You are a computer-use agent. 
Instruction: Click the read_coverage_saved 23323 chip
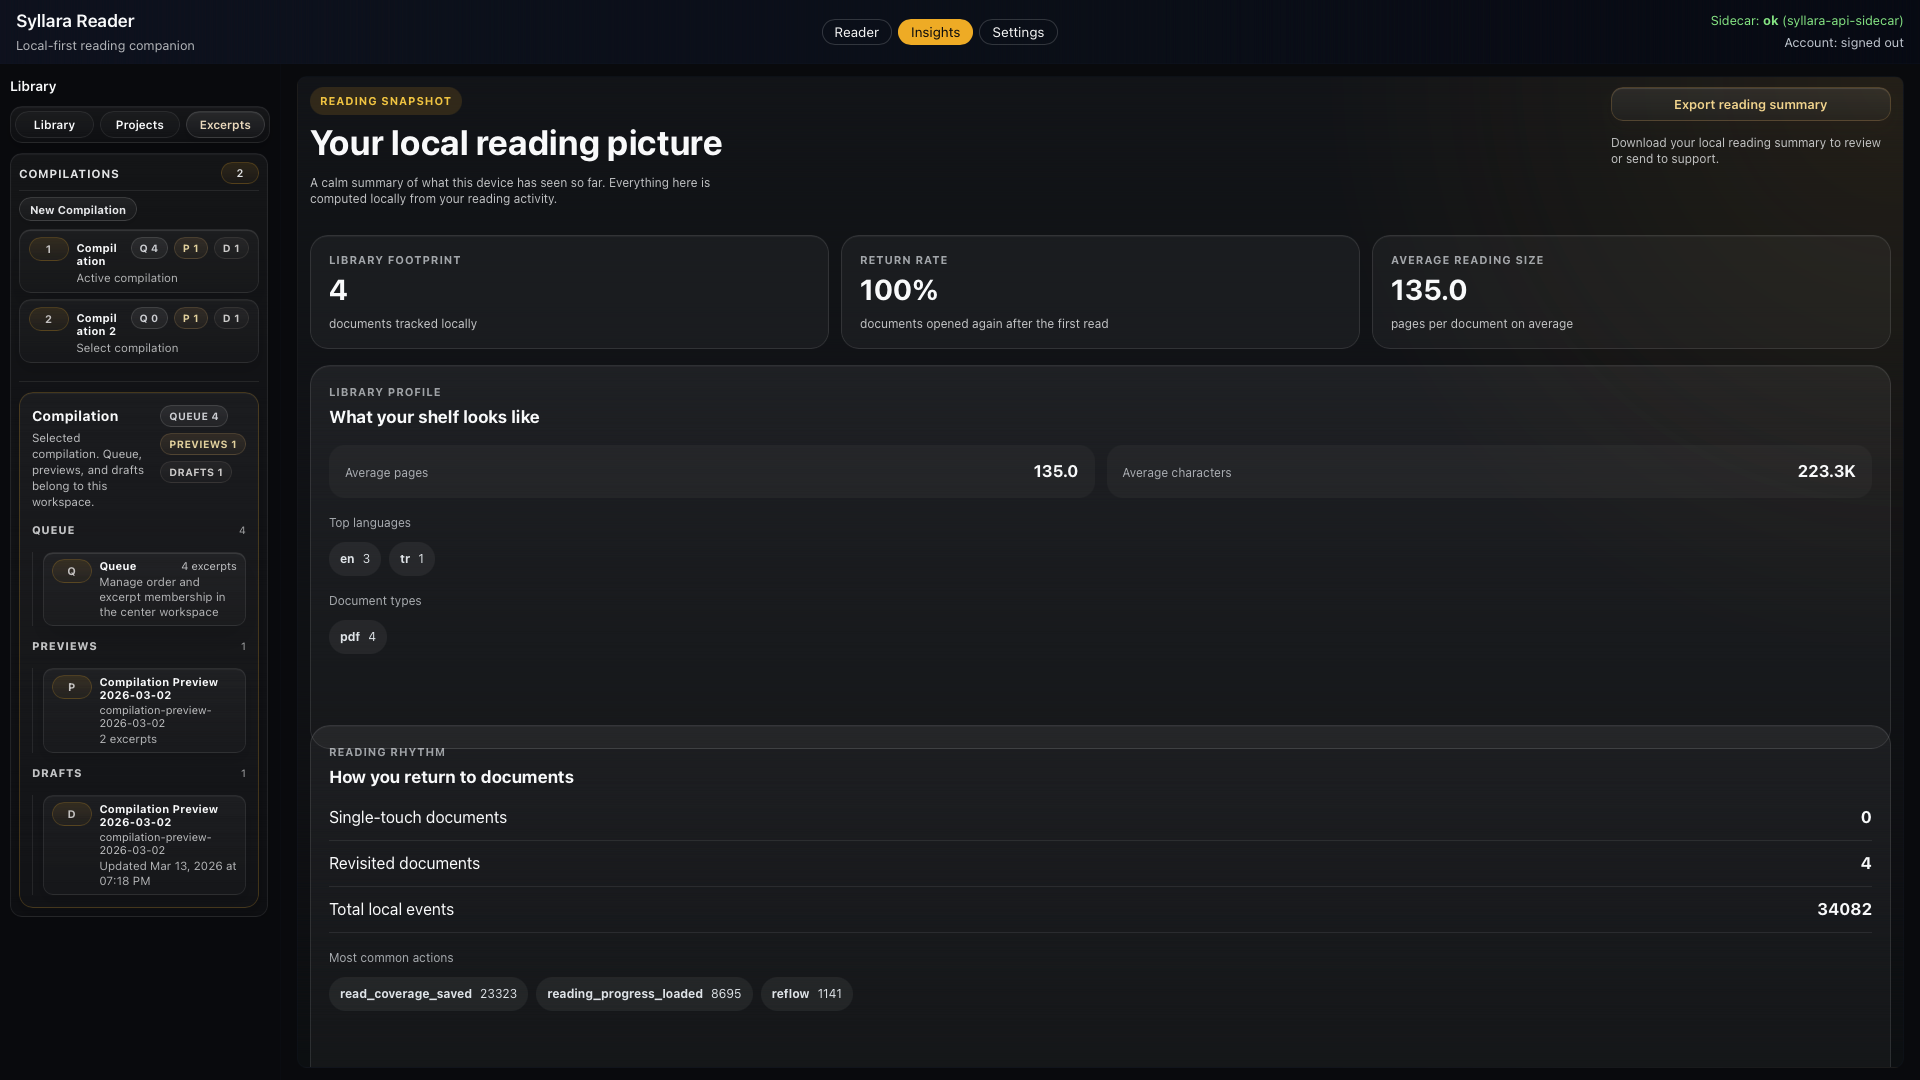[428, 994]
